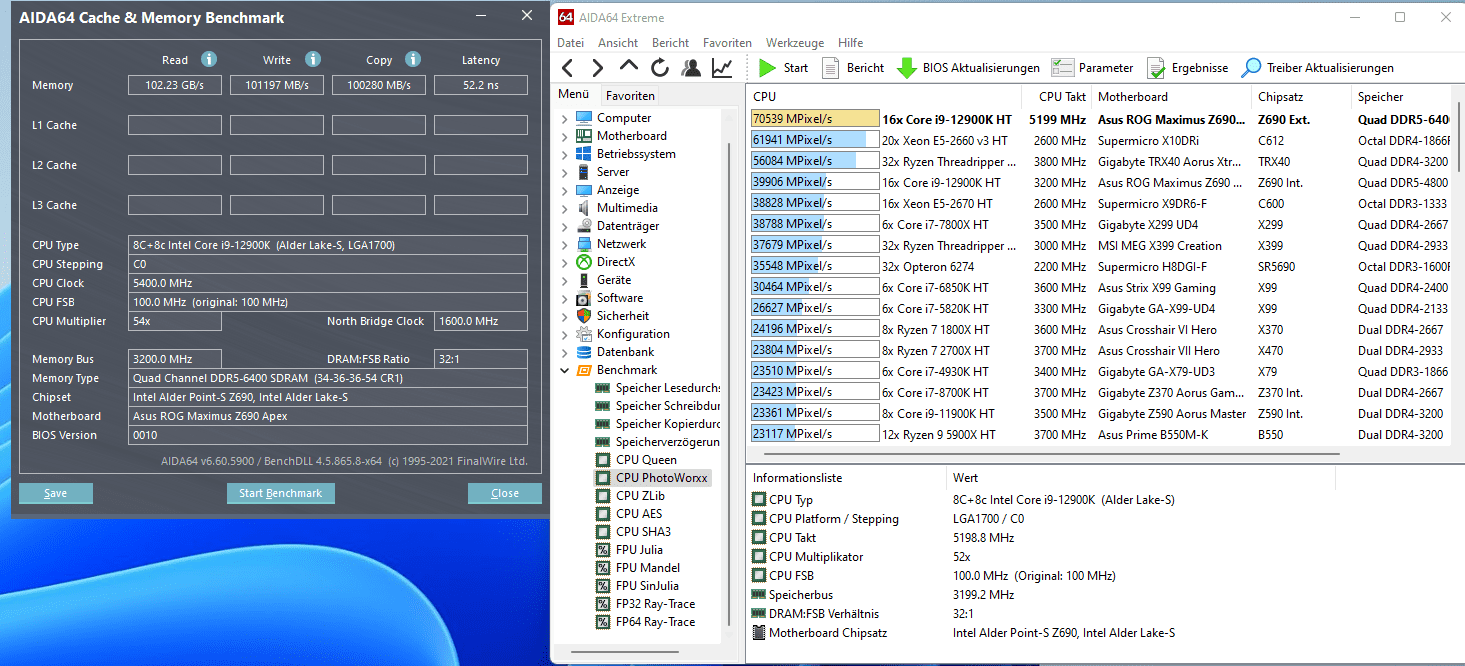Click the green Start benchmark arrow
1465x666 pixels.
(767, 68)
